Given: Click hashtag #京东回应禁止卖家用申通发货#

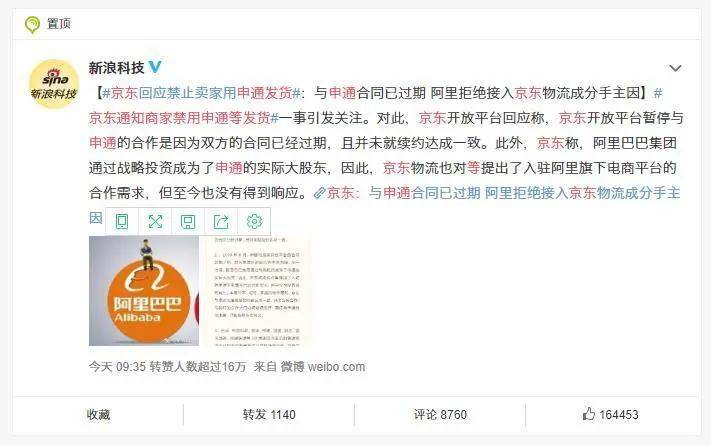Looking at the screenshot, I should [x=201, y=93].
